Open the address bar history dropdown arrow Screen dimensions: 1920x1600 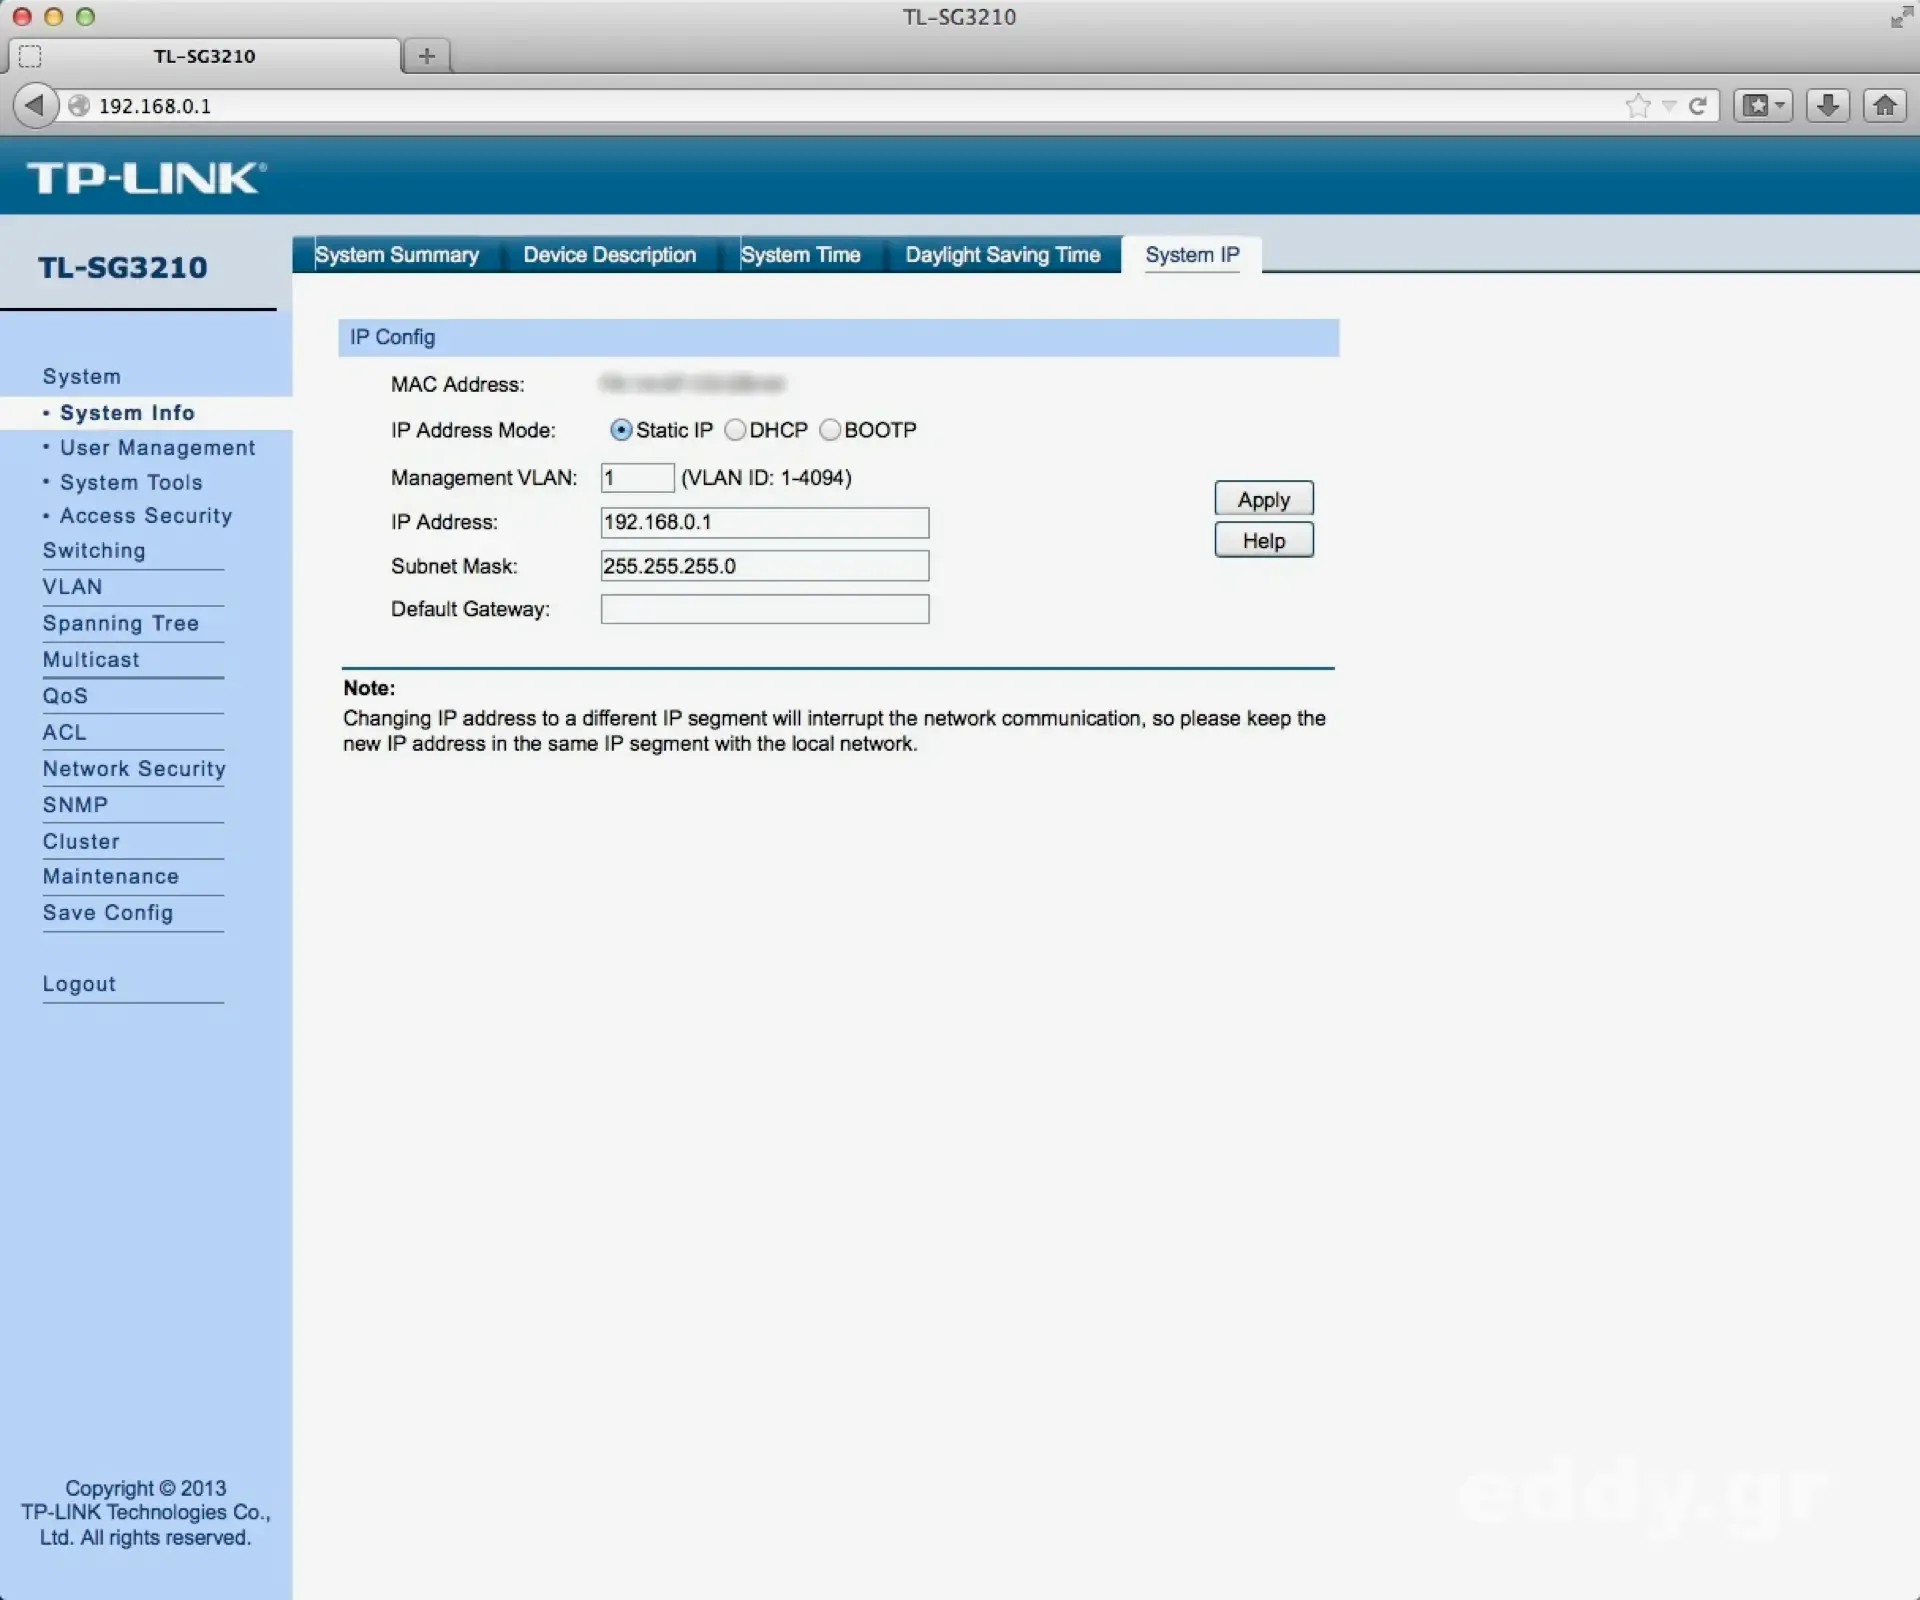(x=1669, y=106)
